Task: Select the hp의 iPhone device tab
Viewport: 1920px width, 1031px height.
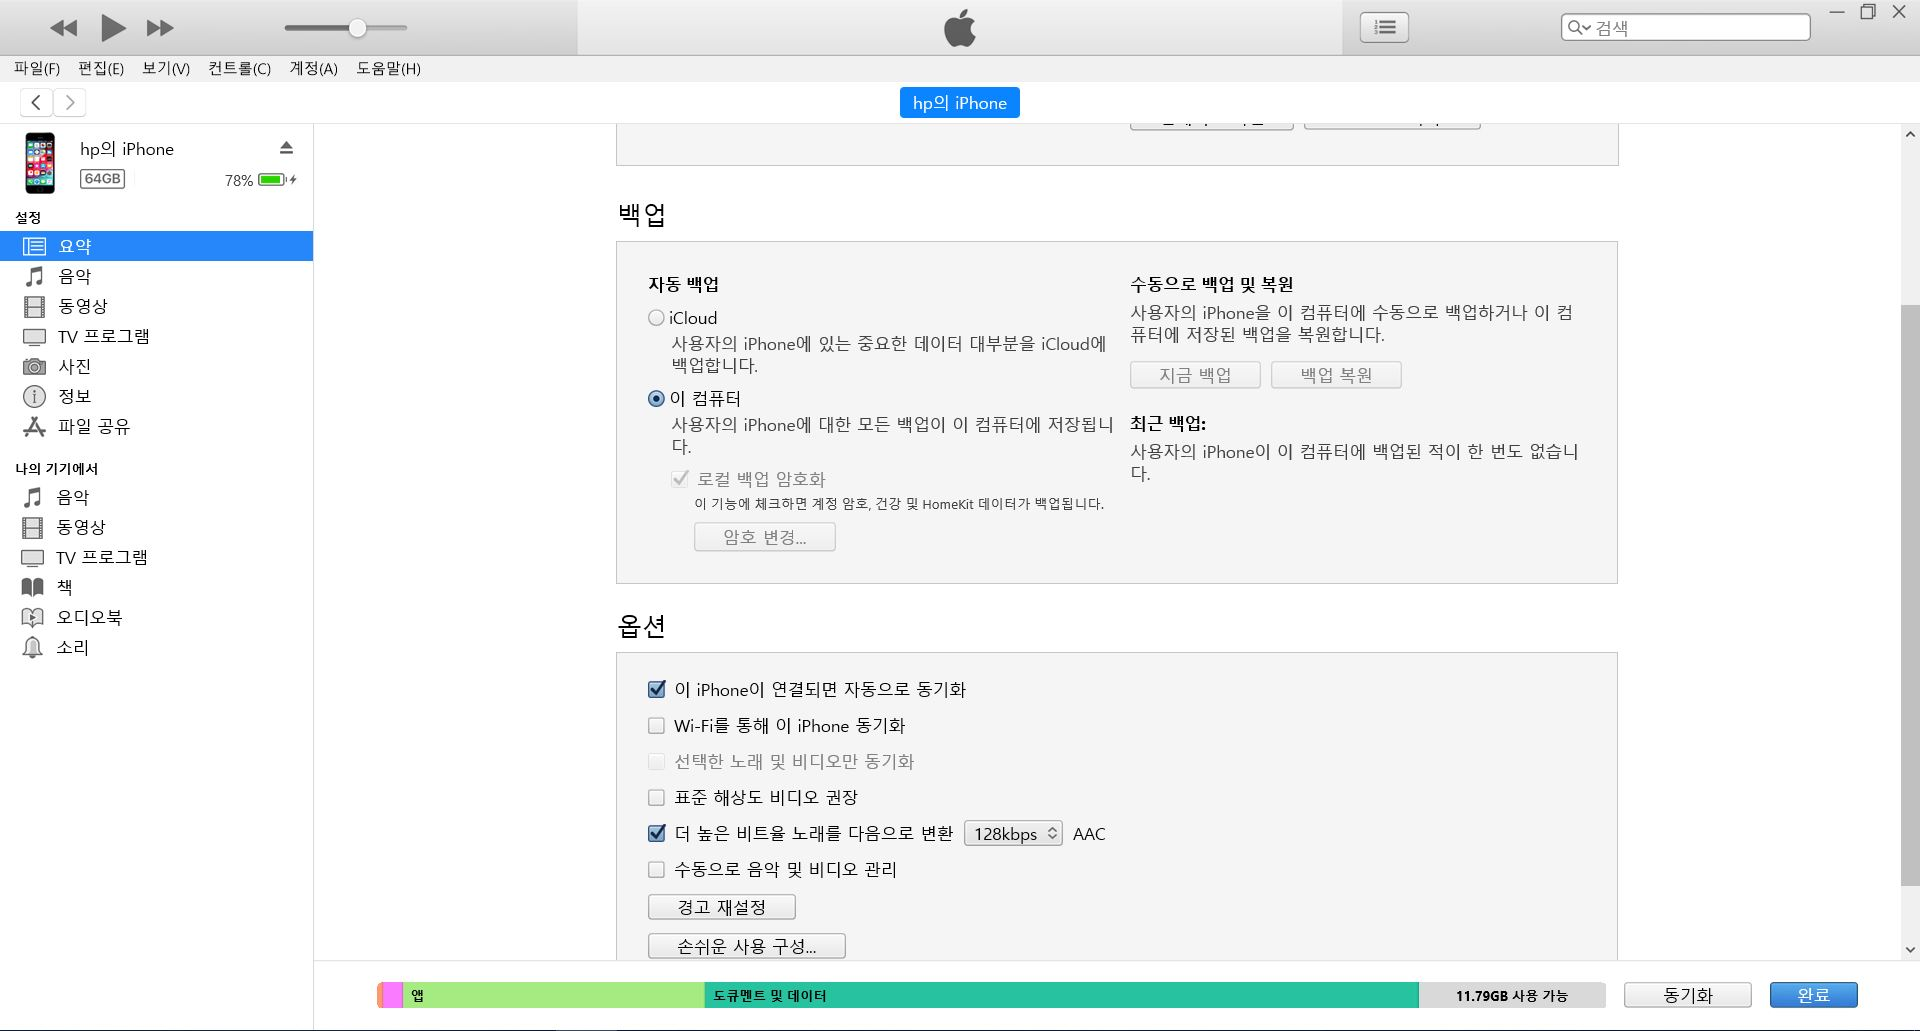Action: 959,103
